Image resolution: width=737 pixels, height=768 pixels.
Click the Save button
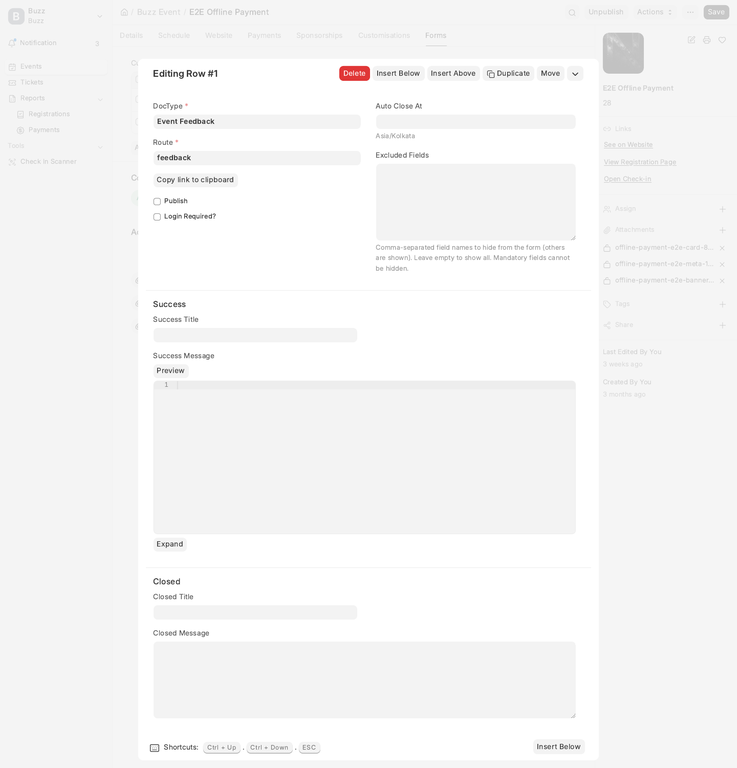[x=716, y=12]
